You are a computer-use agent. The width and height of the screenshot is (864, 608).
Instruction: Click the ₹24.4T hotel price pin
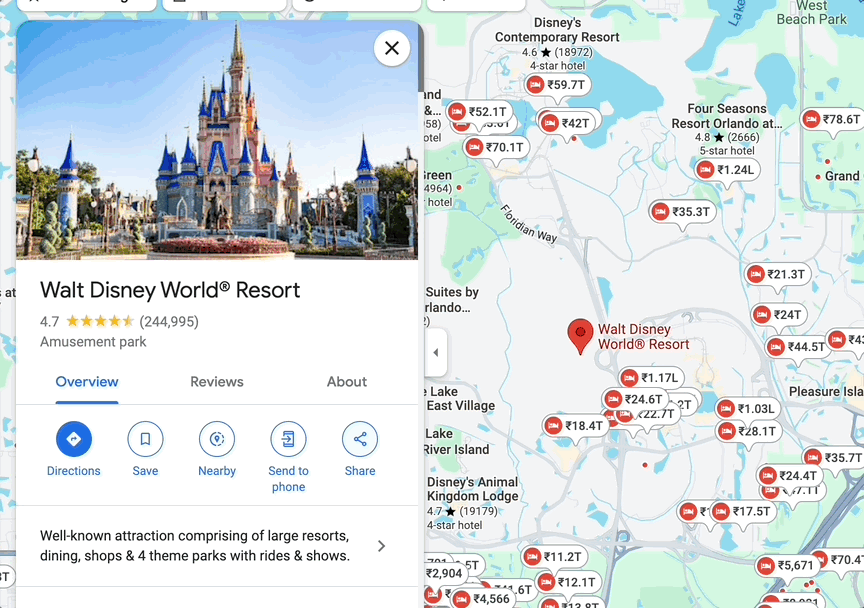[x=790, y=476]
